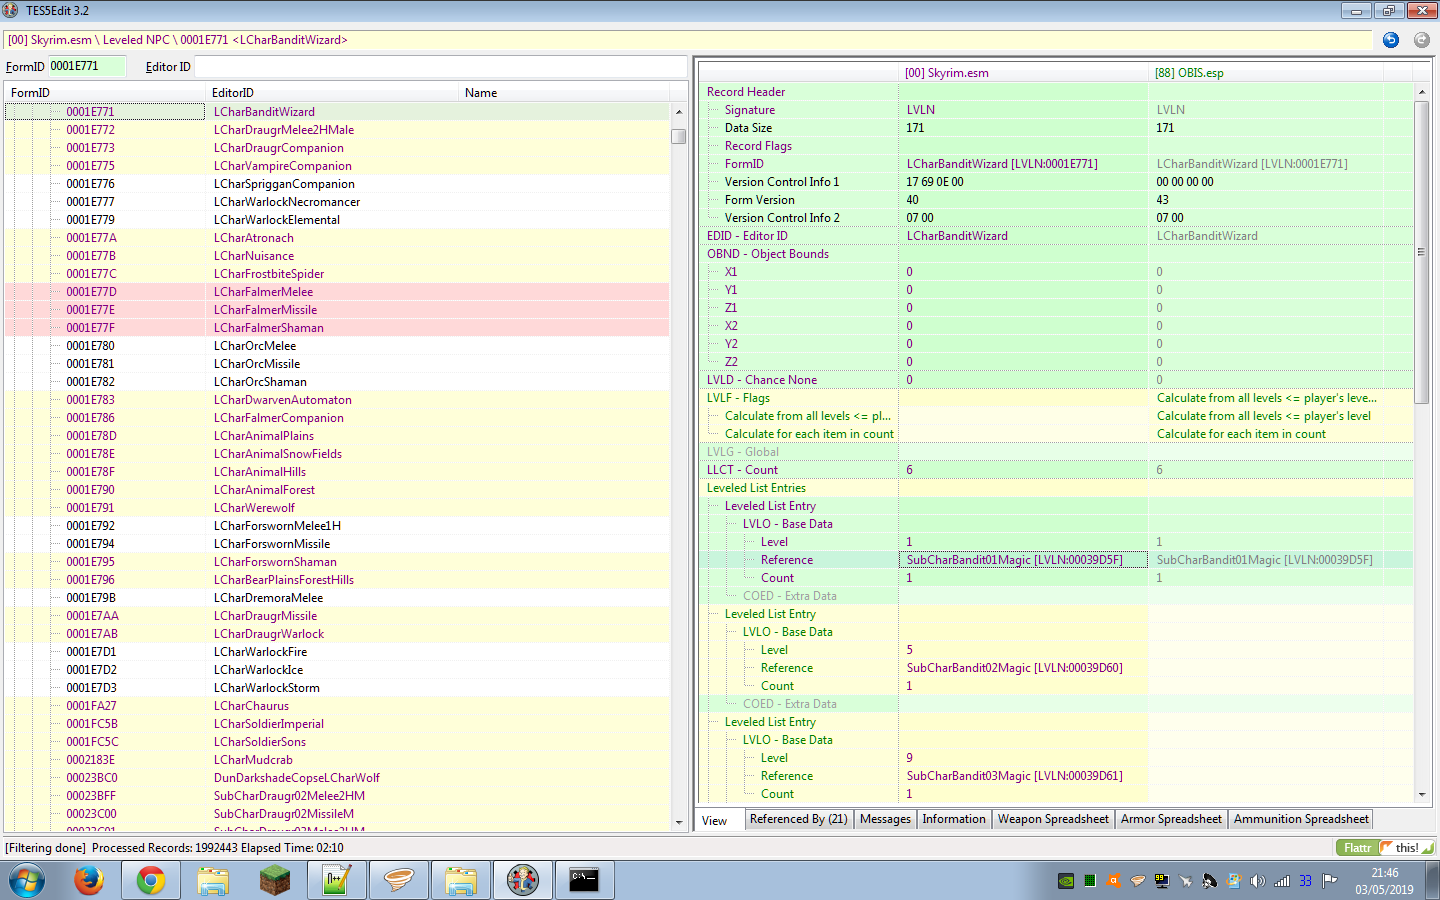Click the grey forward navigation arrow
Image resolution: width=1440 pixels, height=900 pixels.
(x=1421, y=40)
